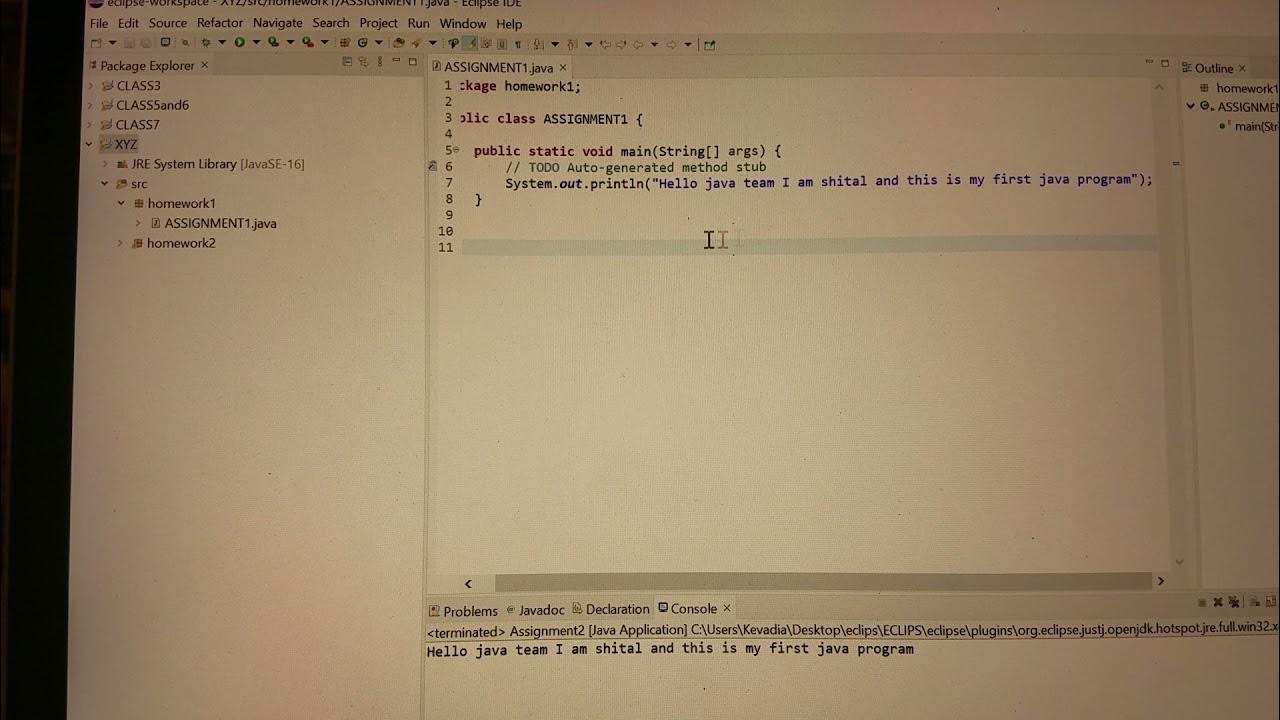Expand JRE System Library node

[x=105, y=164]
